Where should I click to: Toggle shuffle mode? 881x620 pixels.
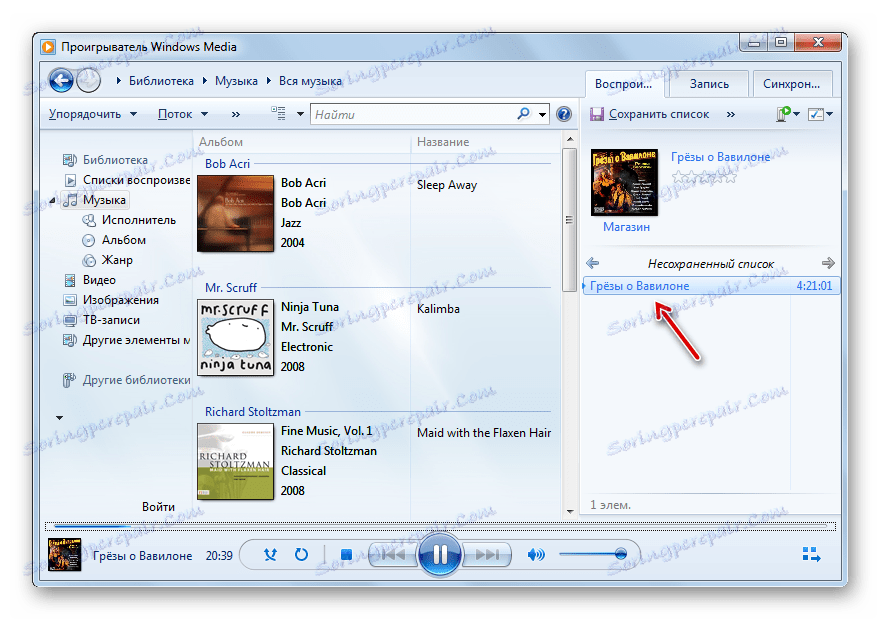tap(271, 555)
